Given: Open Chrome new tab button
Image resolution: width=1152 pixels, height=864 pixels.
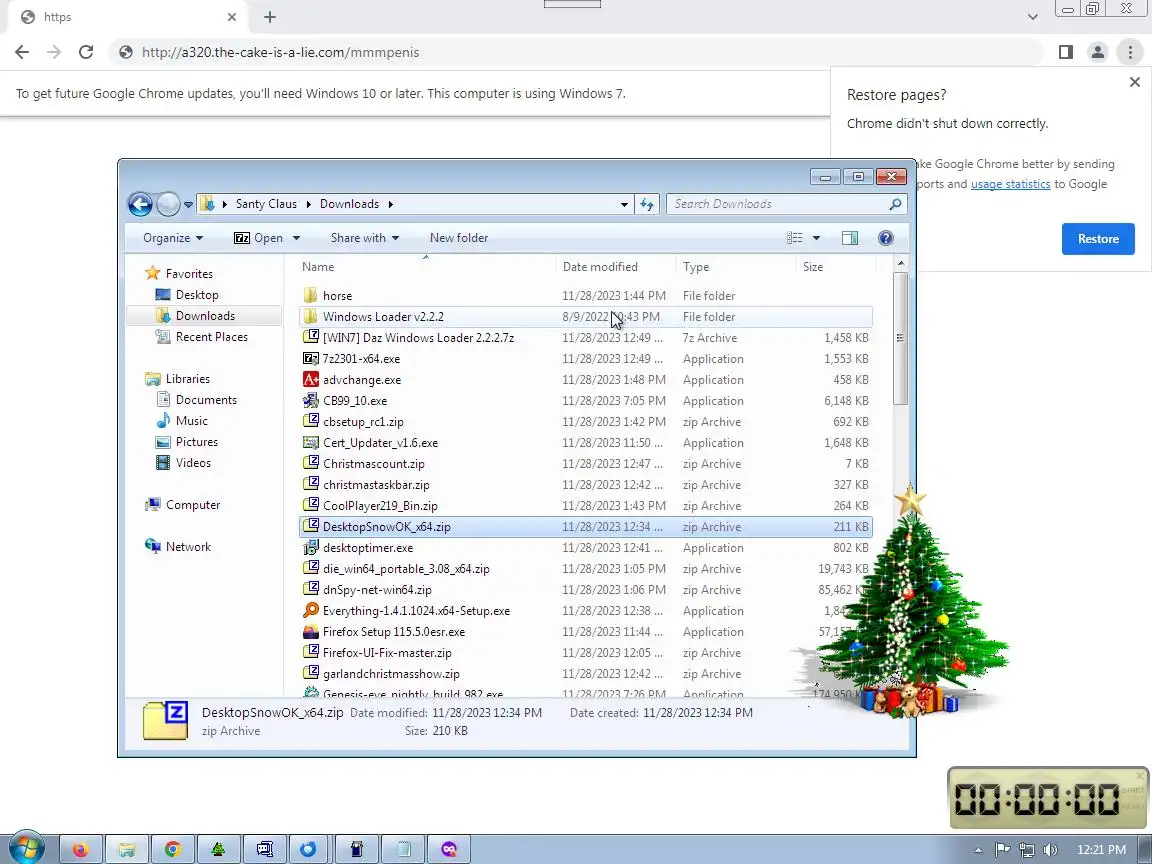Looking at the screenshot, I should (270, 17).
